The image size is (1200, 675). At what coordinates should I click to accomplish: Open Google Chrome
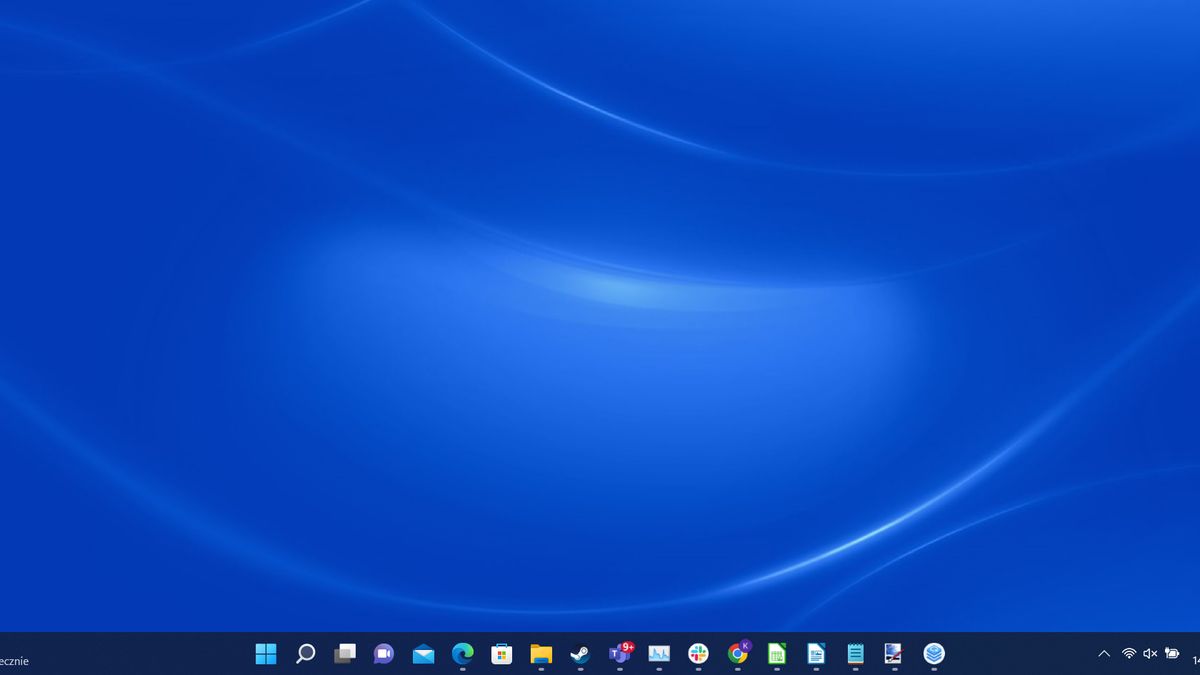(x=736, y=656)
